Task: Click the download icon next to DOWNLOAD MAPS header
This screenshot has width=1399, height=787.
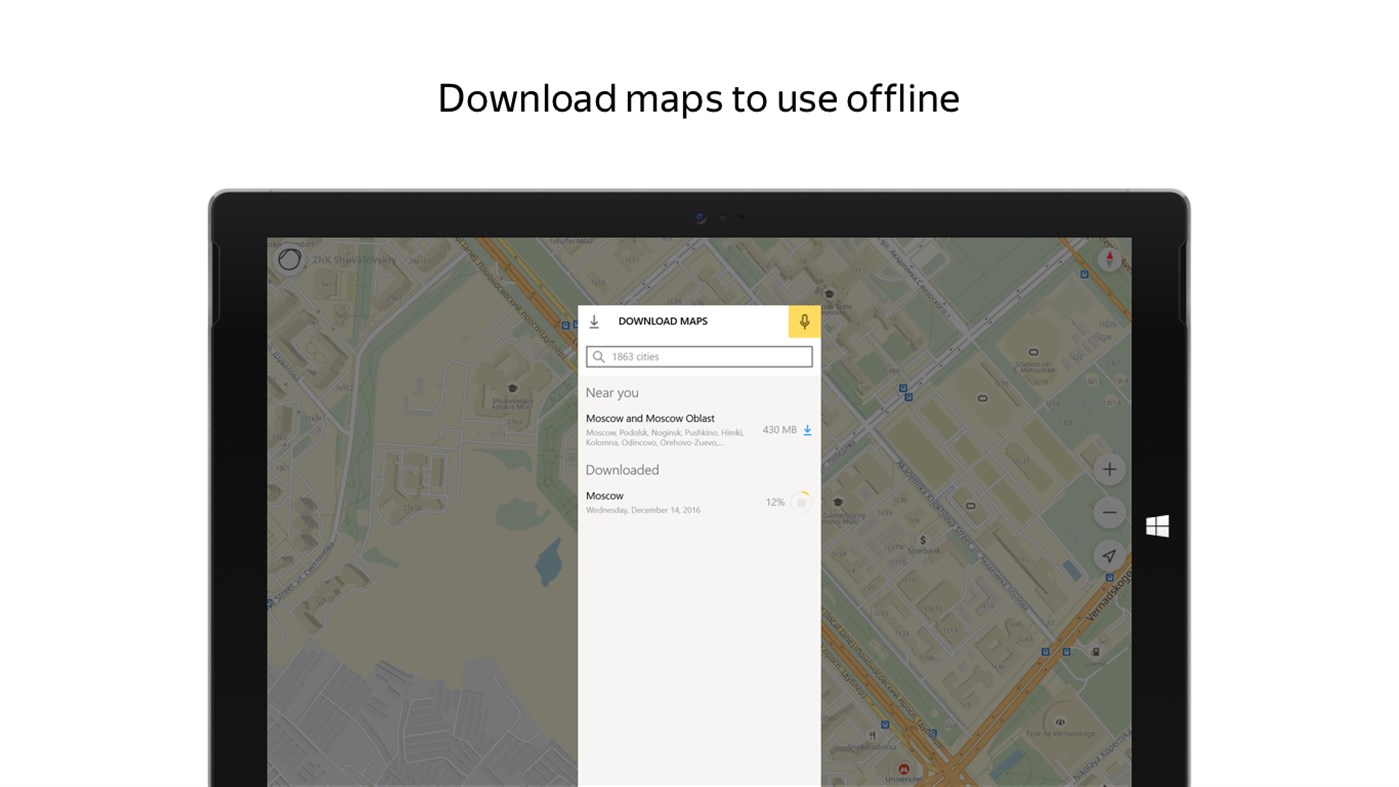Action: click(594, 321)
